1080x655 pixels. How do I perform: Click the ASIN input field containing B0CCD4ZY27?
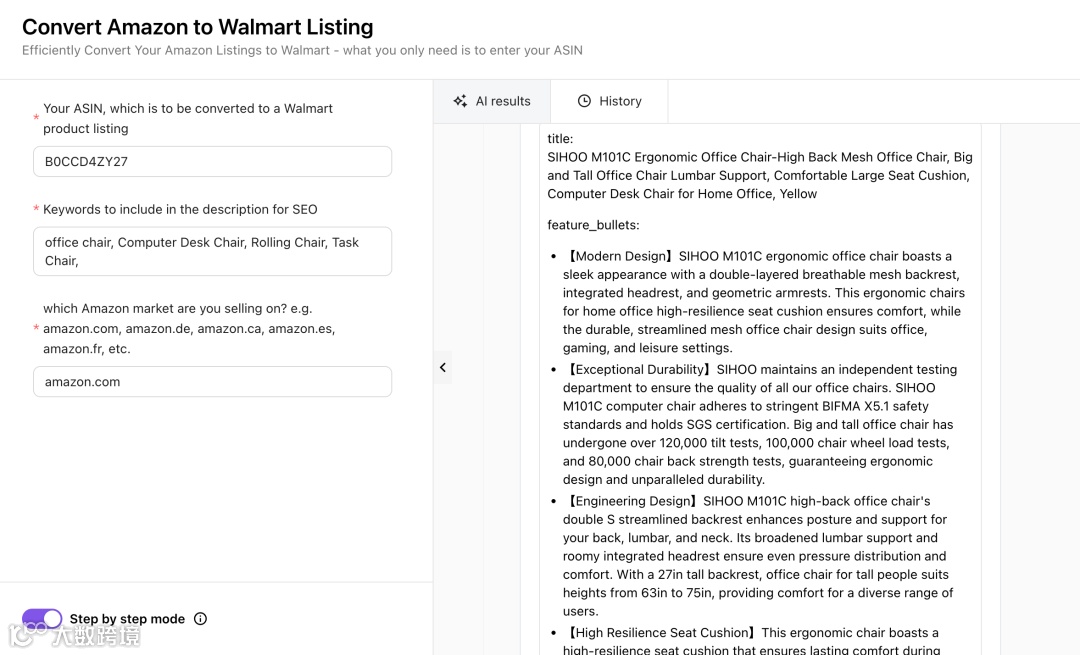[212, 161]
